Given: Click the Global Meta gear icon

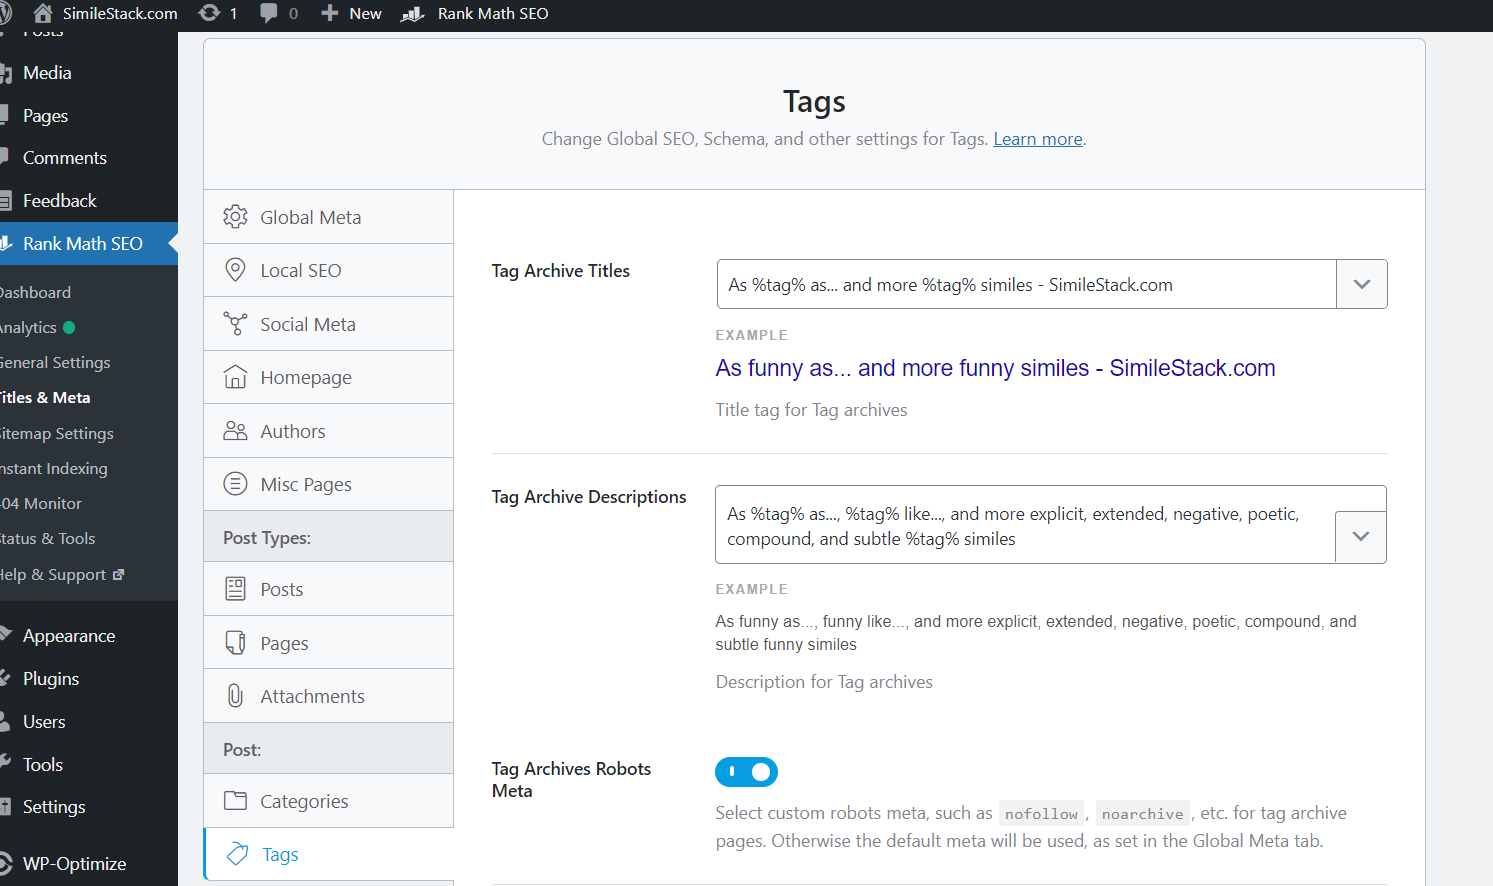Looking at the screenshot, I should tap(235, 217).
